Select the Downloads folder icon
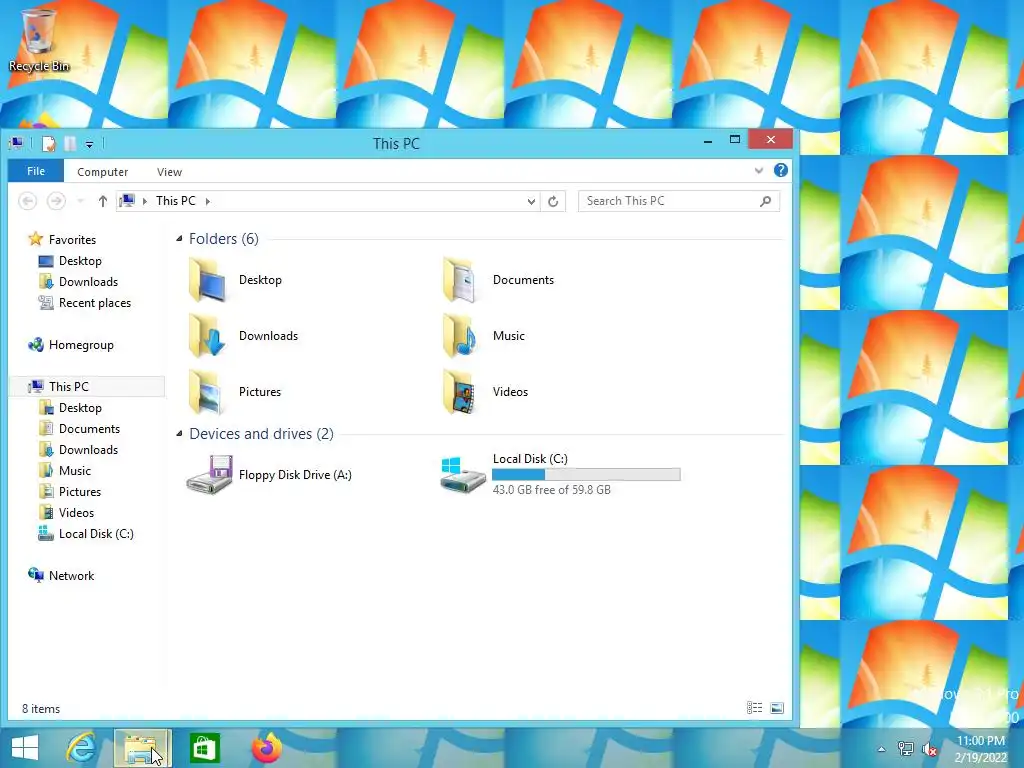Screen dimensions: 1024x768 tap(208, 336)
